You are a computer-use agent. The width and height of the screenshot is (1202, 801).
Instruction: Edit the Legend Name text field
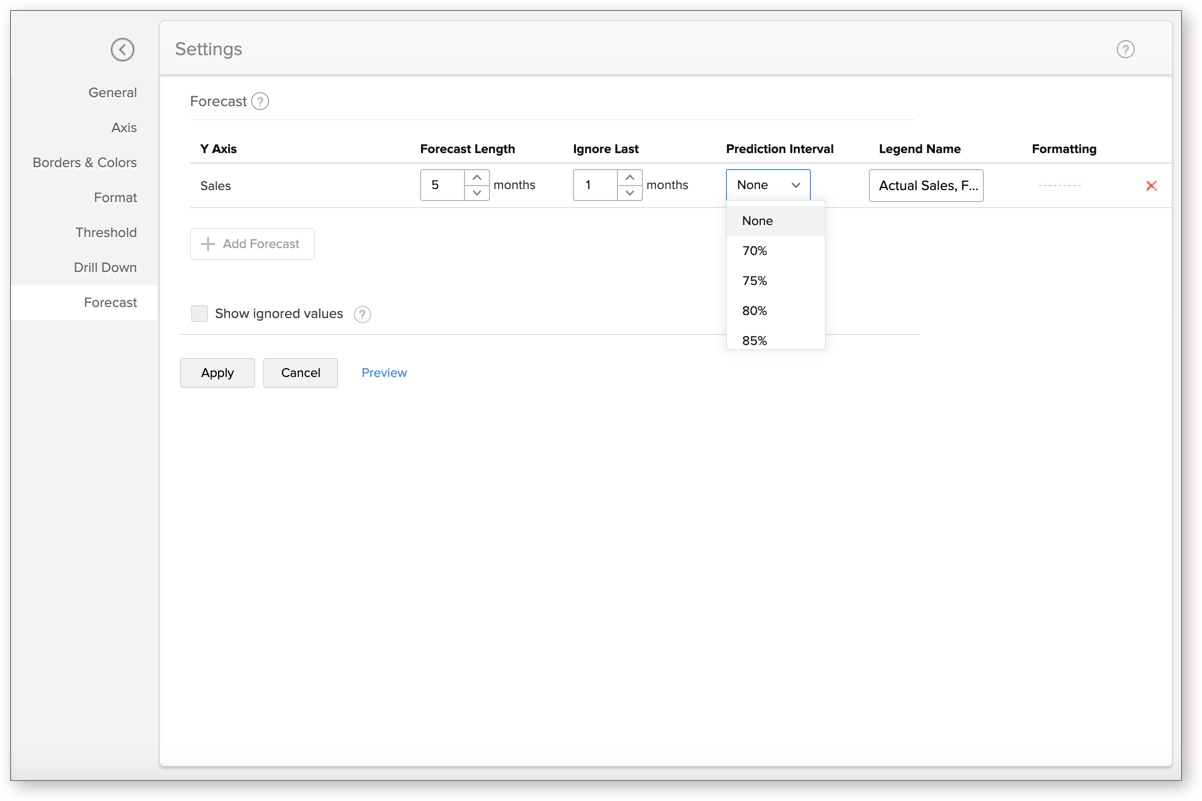click(926, 186)
